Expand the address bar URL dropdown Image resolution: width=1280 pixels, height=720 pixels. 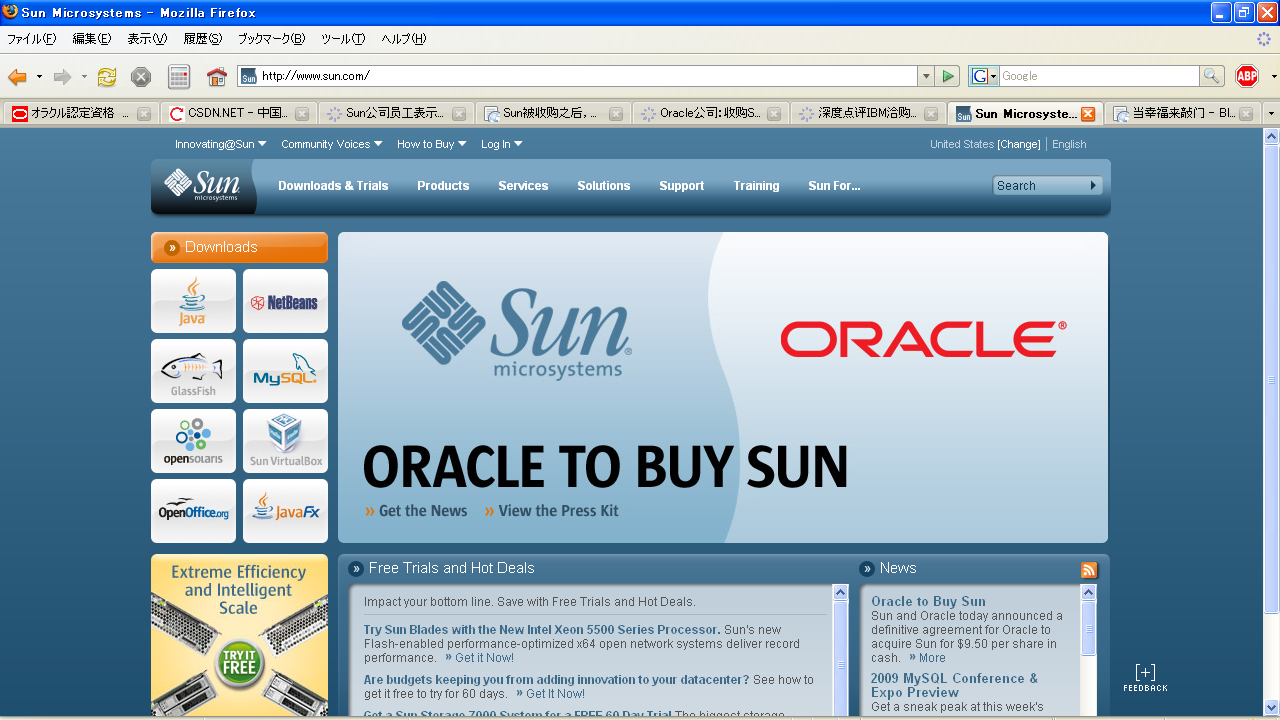tap(925, 76)
